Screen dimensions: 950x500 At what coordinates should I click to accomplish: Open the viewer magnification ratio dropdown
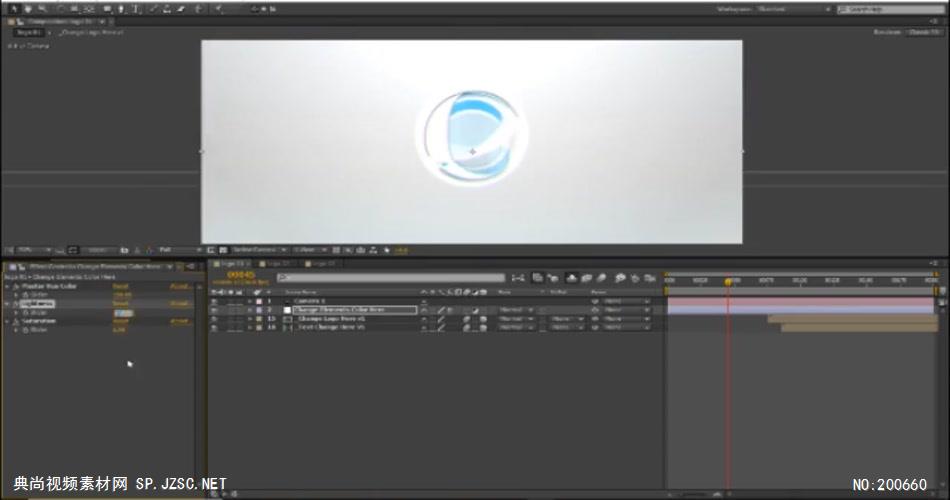point(35,250)
